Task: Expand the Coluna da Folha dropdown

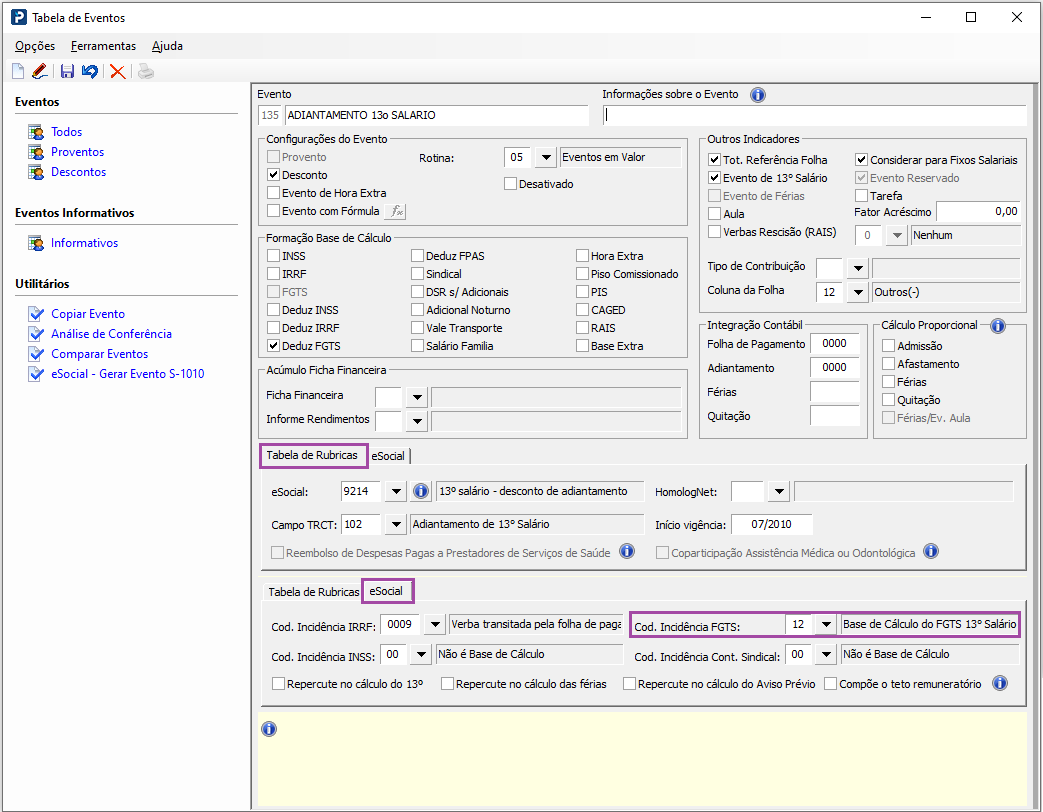Action: coord(857,292)
